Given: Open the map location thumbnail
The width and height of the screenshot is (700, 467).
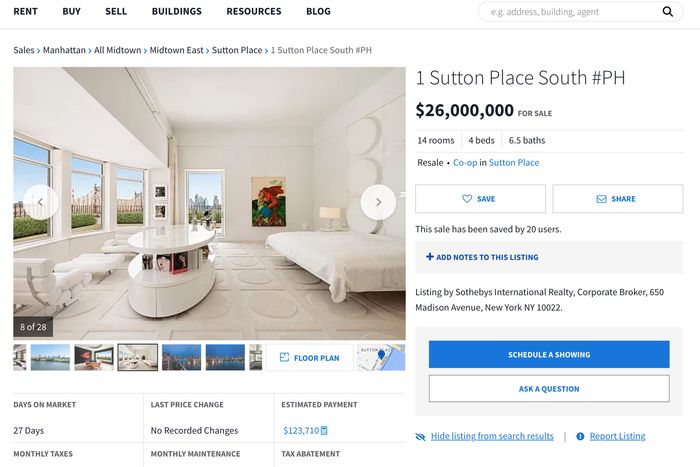Looking at the screenshot, I should point(381,357).
